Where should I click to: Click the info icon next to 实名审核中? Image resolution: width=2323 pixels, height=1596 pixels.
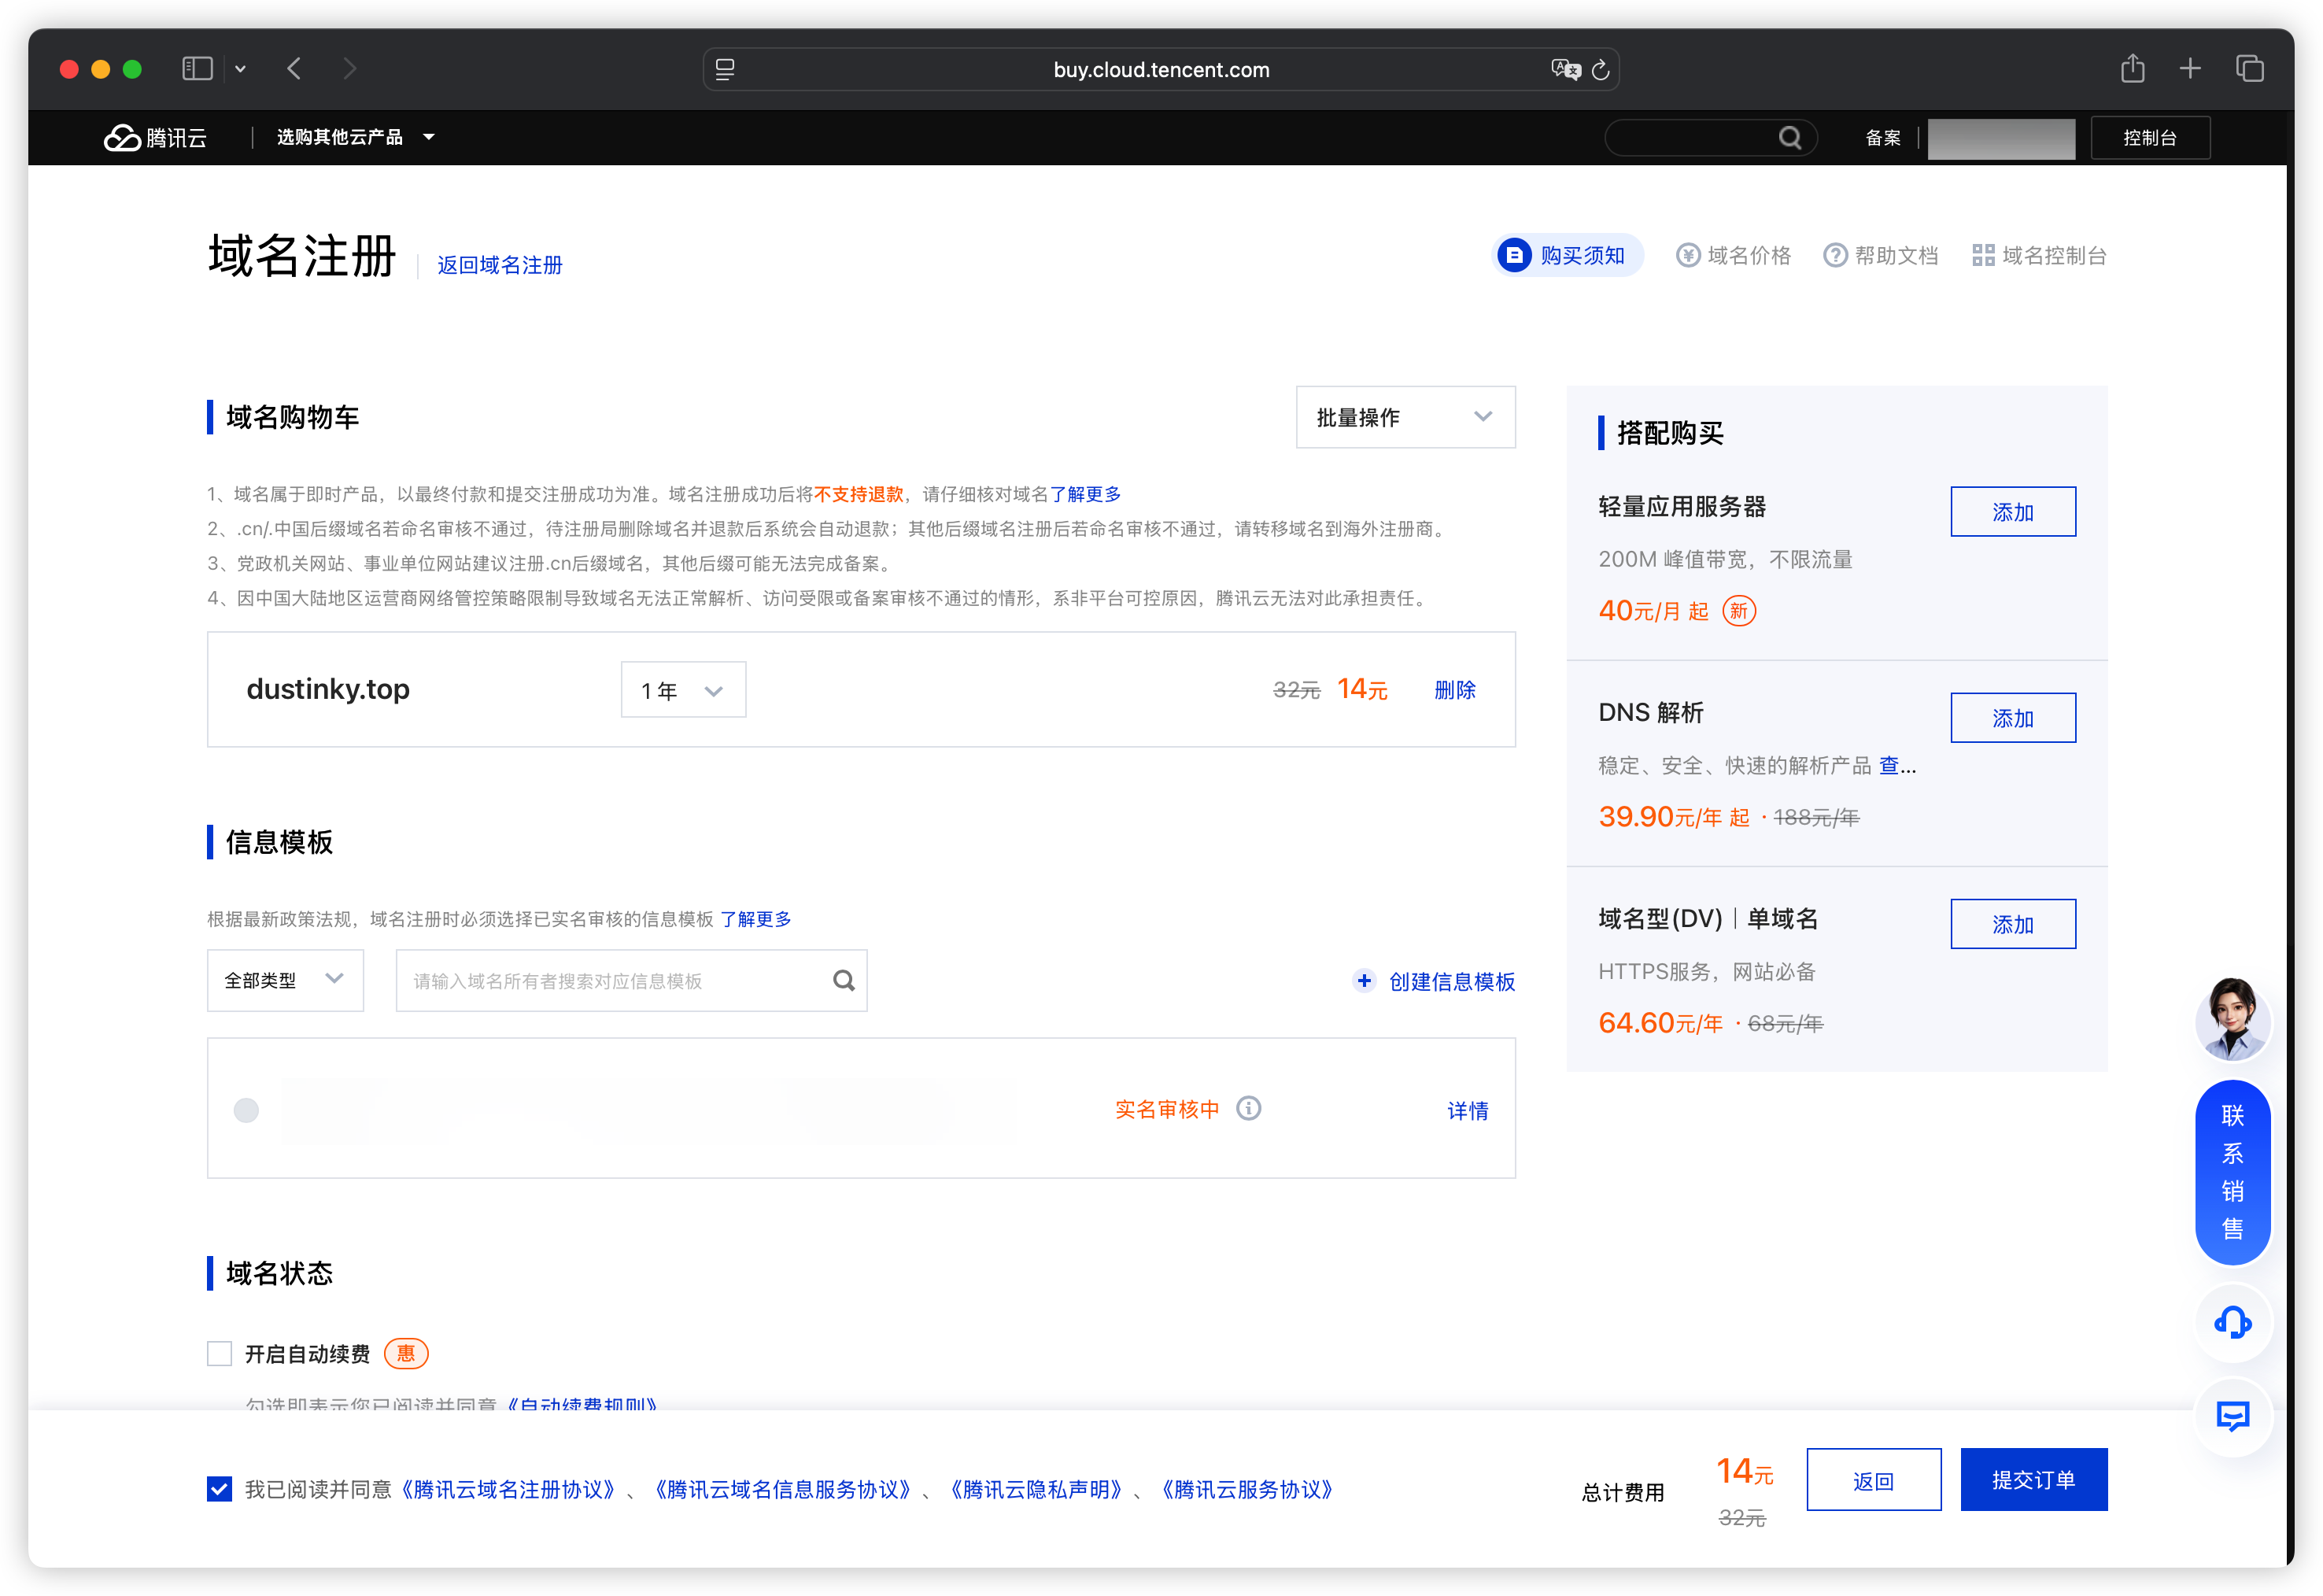[x=1248, y=1108]
